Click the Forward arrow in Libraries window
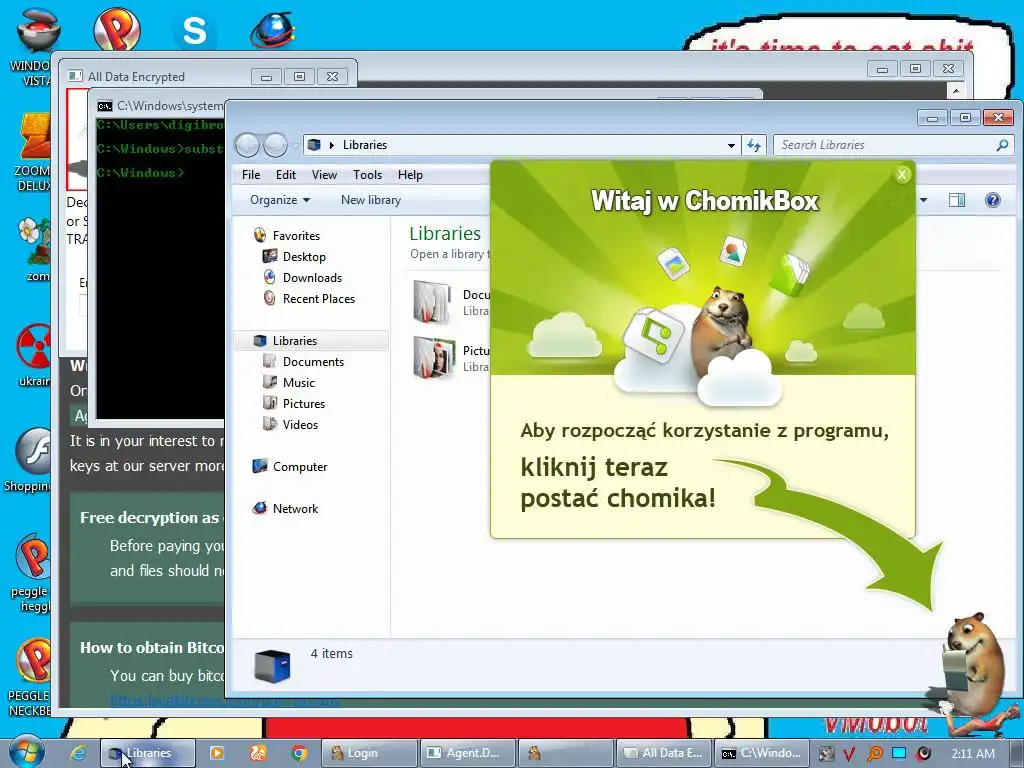This screenshot has width=1024, height=768. pos(276,145)
